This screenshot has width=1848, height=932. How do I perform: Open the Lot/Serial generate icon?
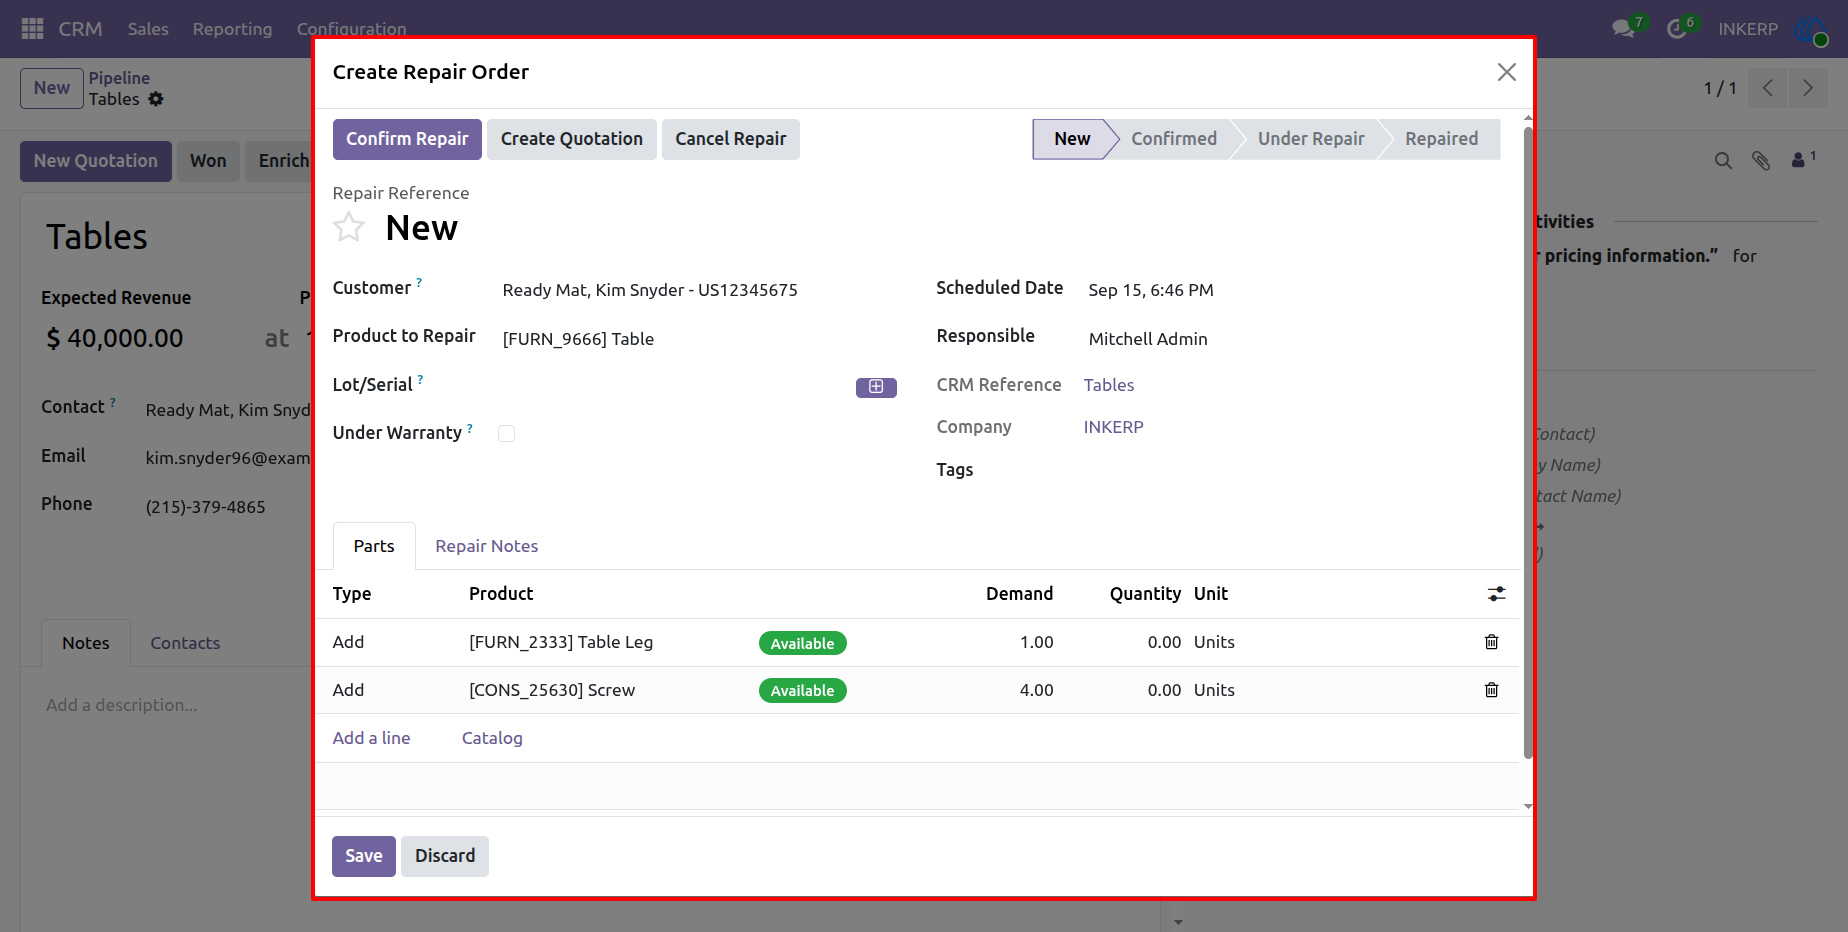pyautogui.click(x=876, y=387)
